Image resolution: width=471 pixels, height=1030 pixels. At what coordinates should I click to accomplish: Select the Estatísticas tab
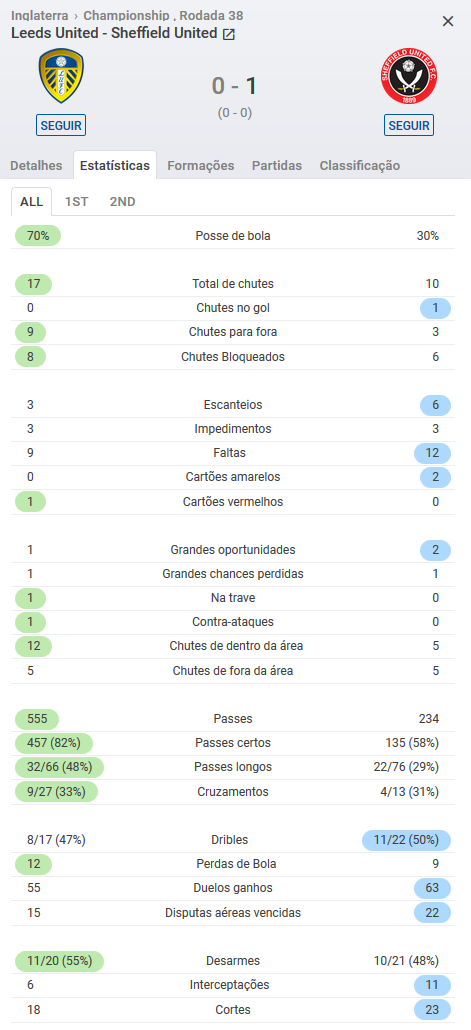click(x=115, y=166)
